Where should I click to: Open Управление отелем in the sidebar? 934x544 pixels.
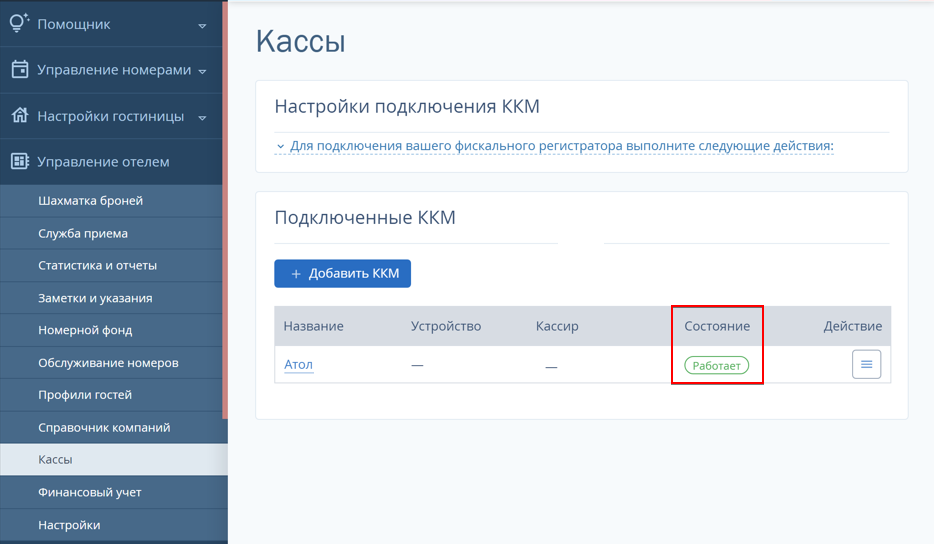[x=111, y=161]
